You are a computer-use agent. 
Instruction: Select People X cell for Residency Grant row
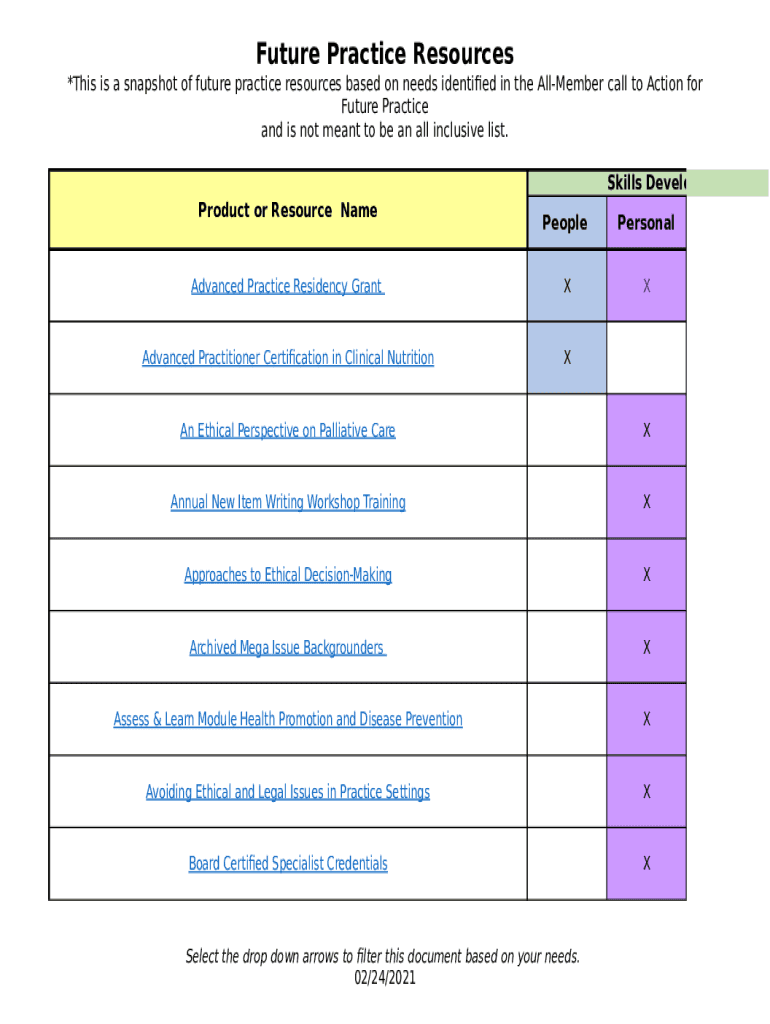[x=567, y=287]
